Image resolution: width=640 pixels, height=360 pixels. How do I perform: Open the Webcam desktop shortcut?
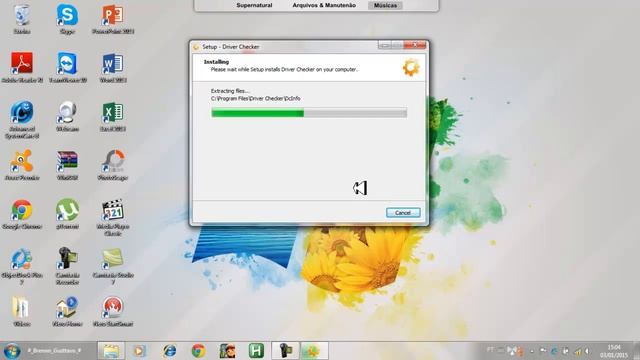tap(67, 117)
